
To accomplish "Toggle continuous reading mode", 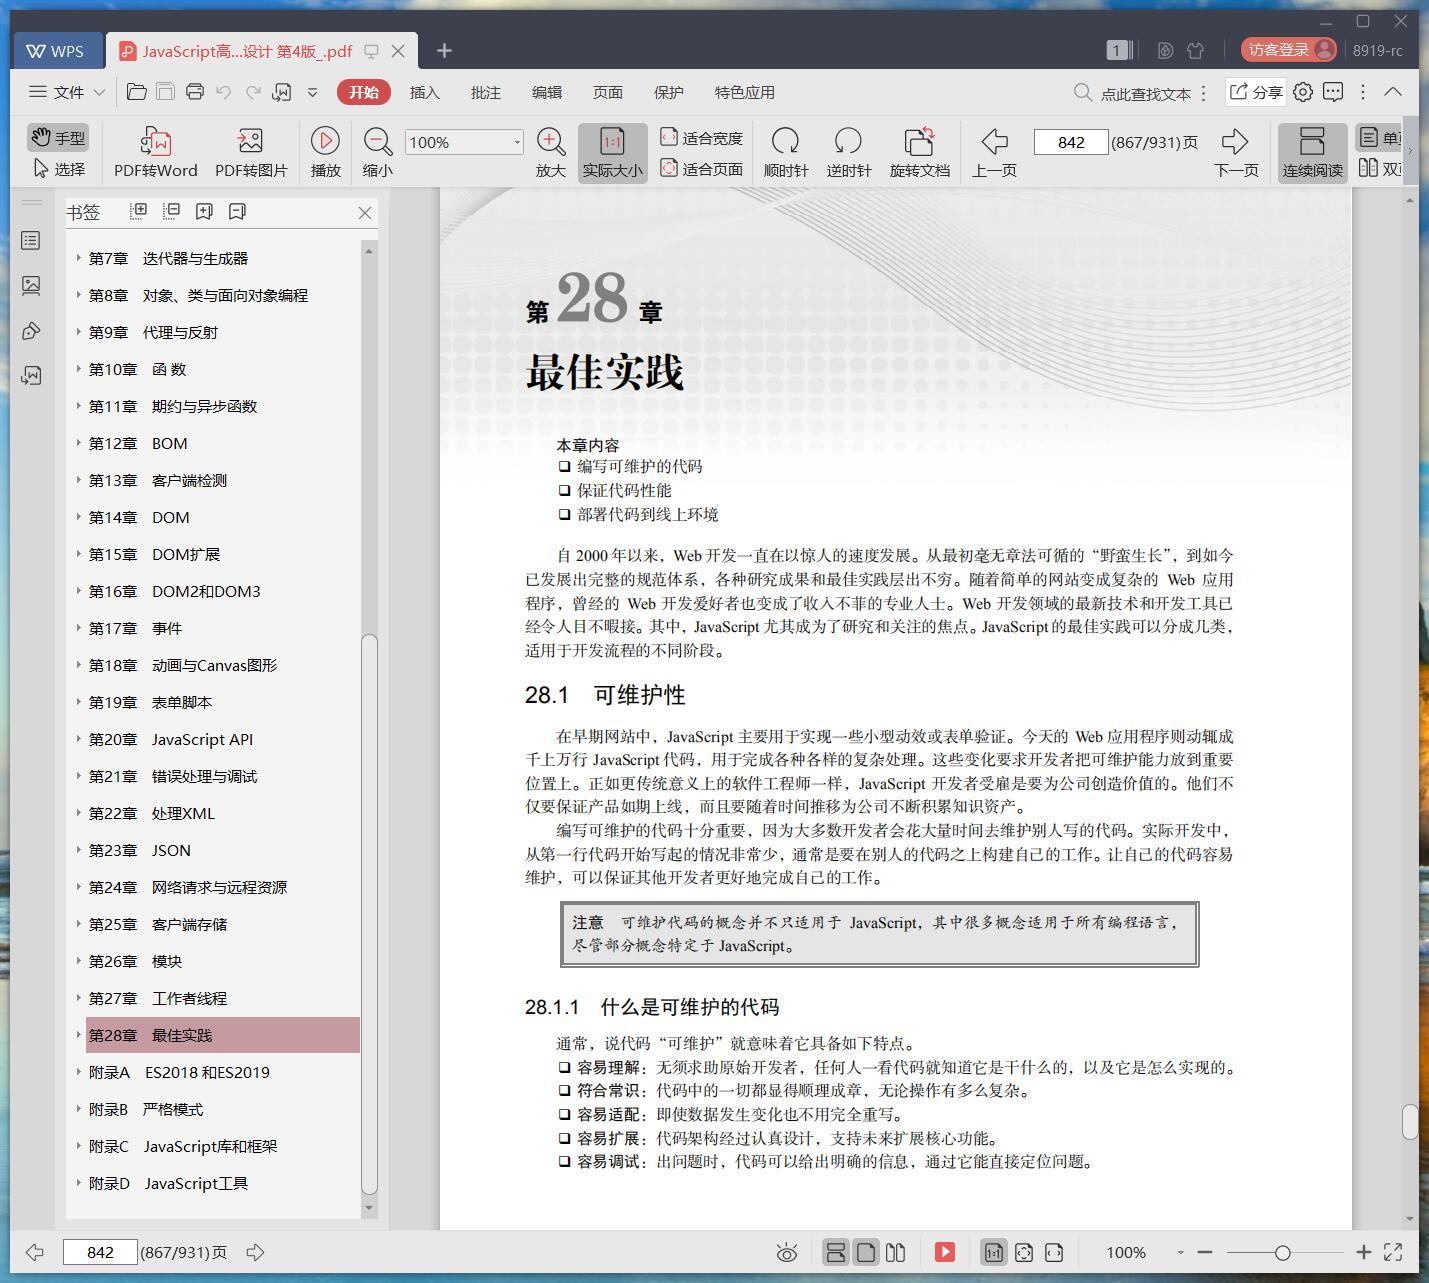I will click(x=1312, y=152).
